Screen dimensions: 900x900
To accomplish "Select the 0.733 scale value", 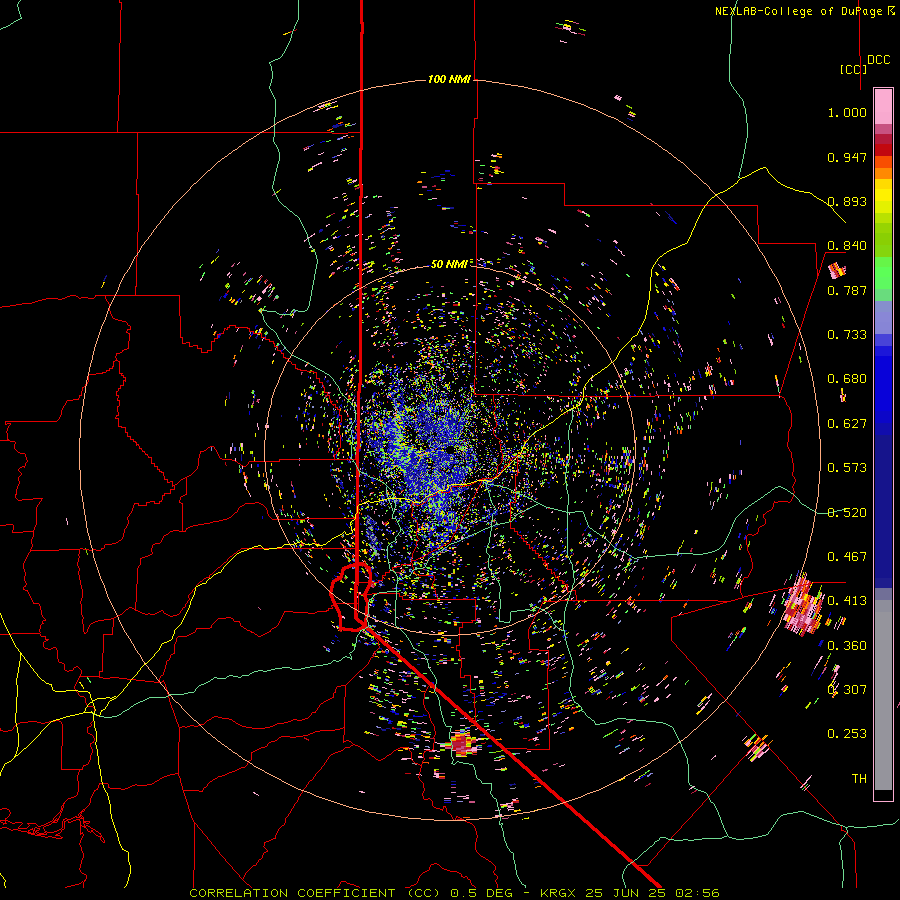I will [847, 335].
